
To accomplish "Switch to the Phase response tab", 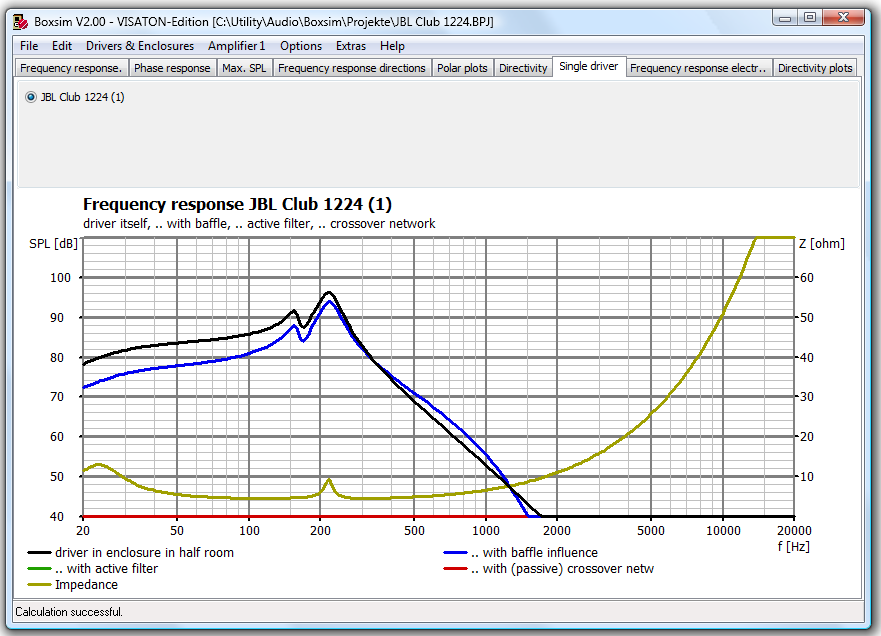I will (x=172, y=68).
